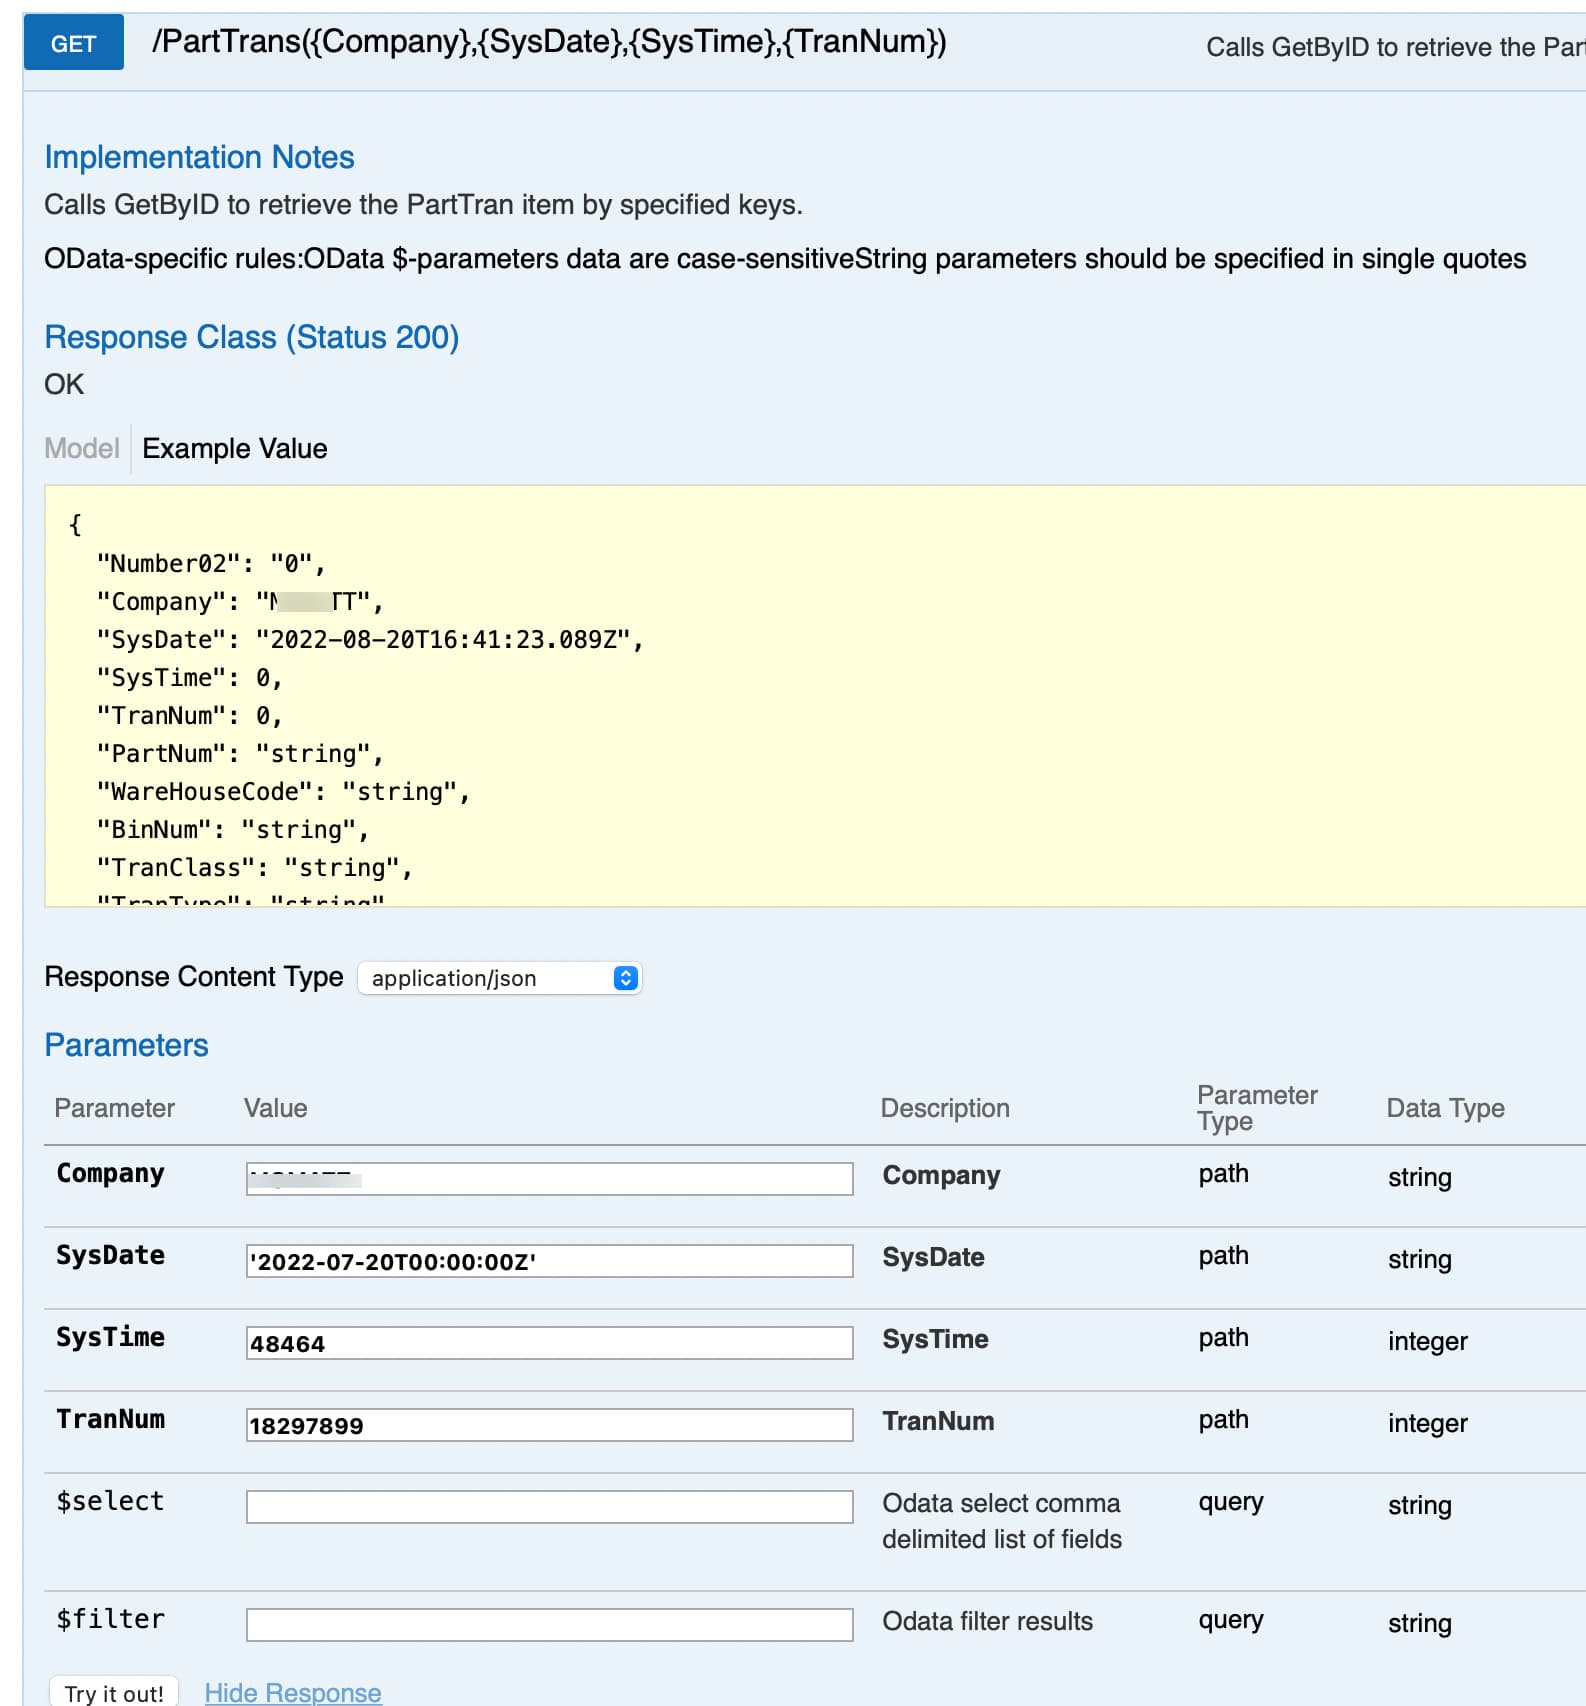Click the Parameter Type column header
The height and width of the screenshot is (1706, 1586).
[1257, 1108]
